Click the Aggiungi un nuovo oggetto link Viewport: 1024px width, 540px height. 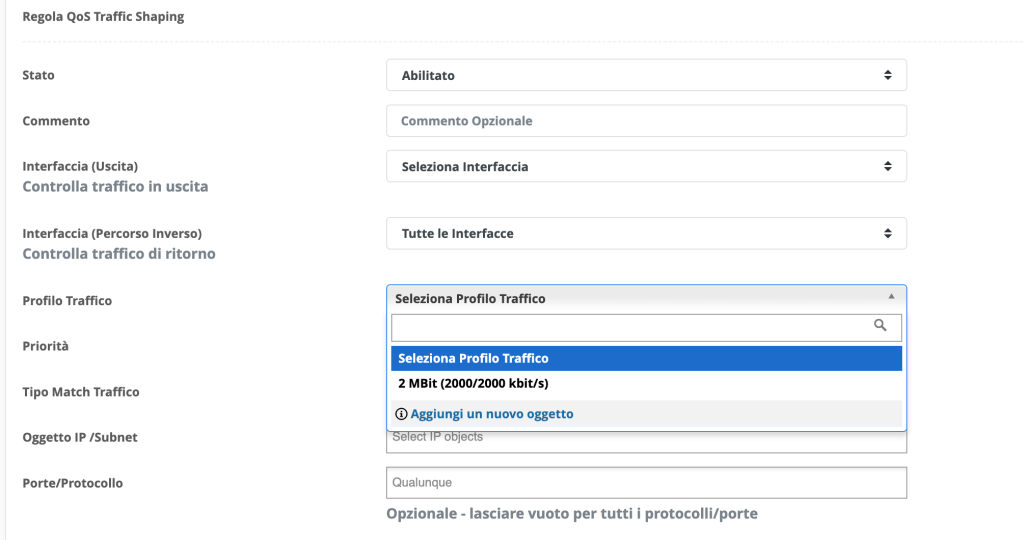point(491,414)
